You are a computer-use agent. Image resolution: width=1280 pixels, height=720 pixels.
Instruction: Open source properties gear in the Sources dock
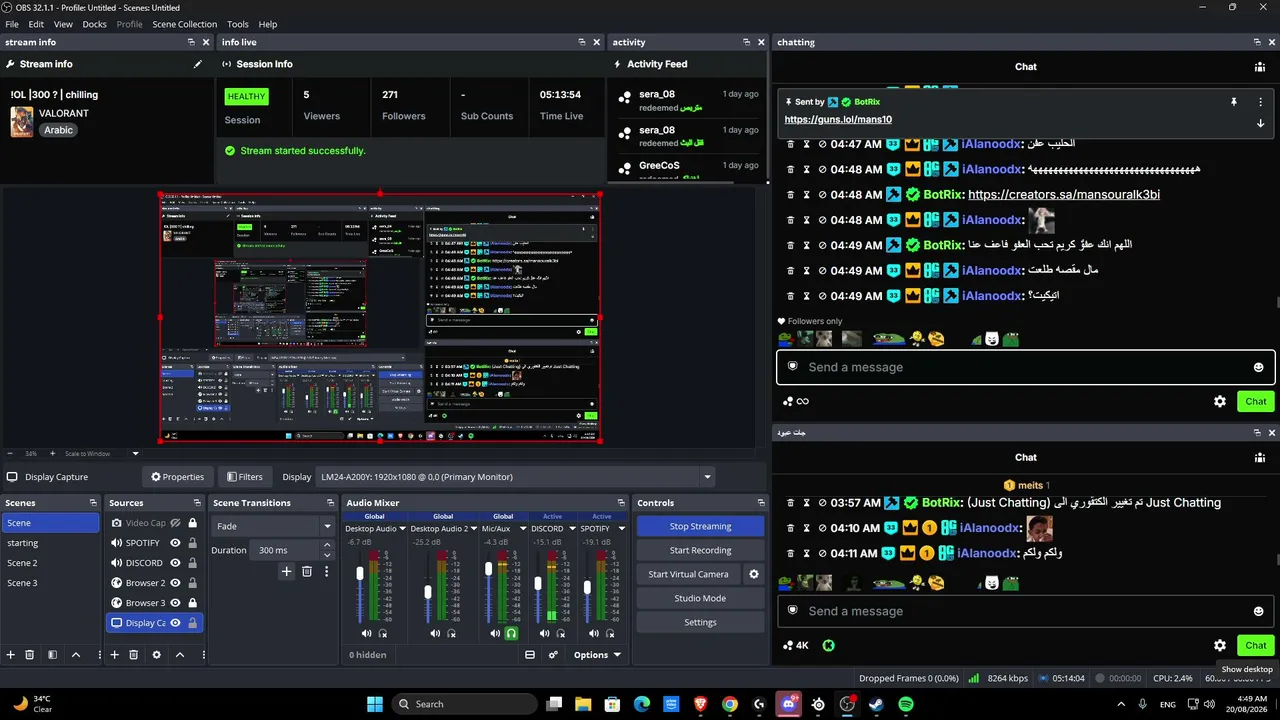click(156, 655)
